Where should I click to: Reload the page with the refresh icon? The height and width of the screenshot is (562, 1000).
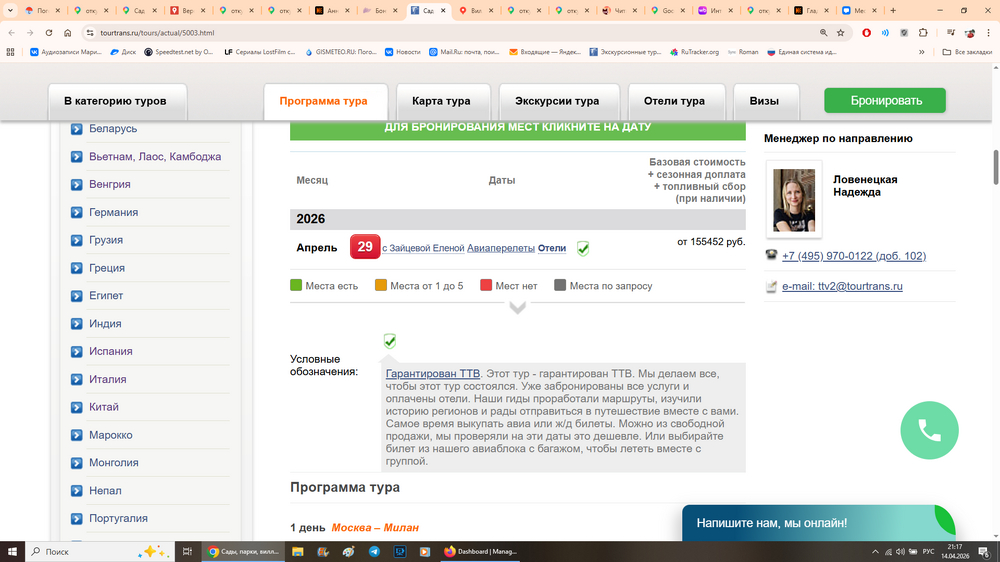click(49, 32)
